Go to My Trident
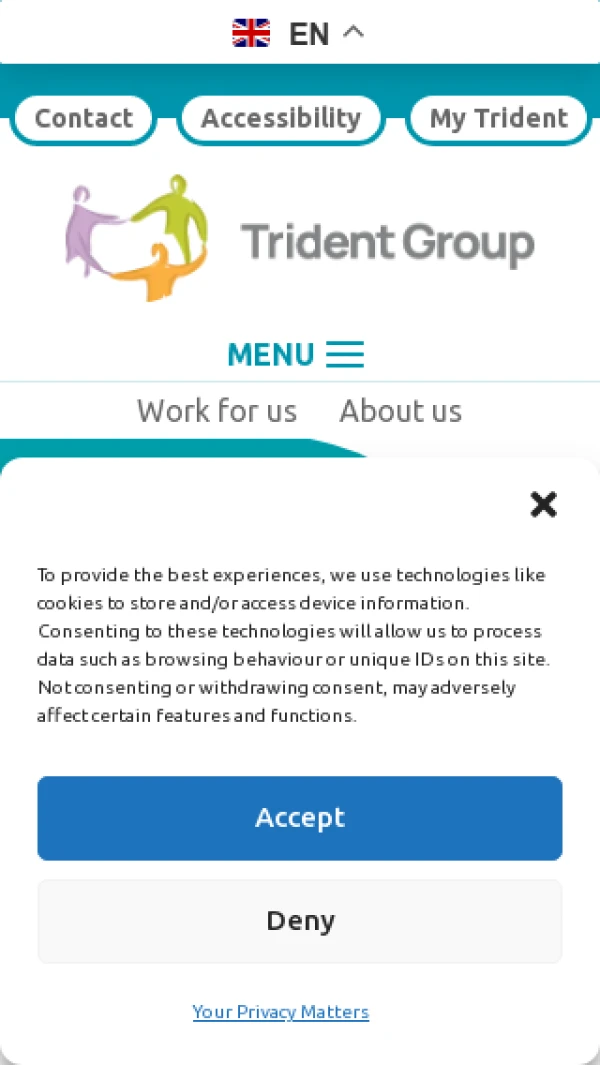Image resolution: width=600 pixels, height=1065 pixels. coord(499,119)
